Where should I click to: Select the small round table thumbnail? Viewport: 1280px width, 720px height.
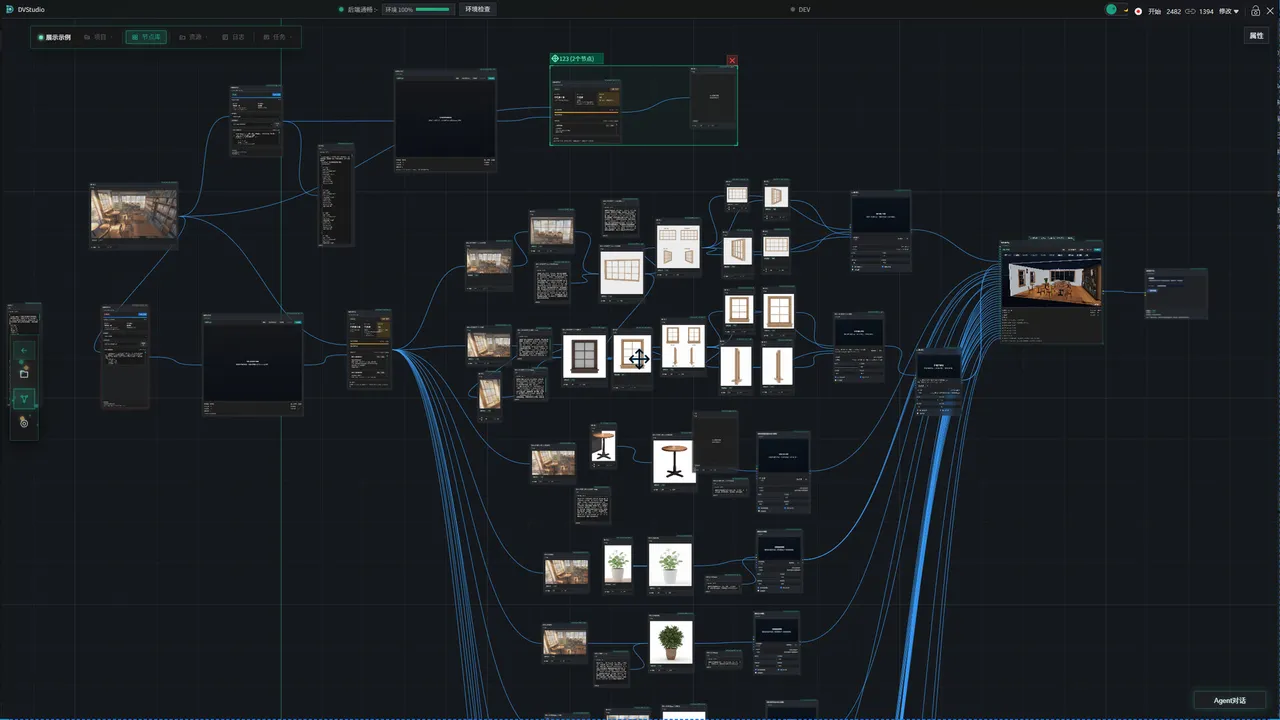pos(603,445)
